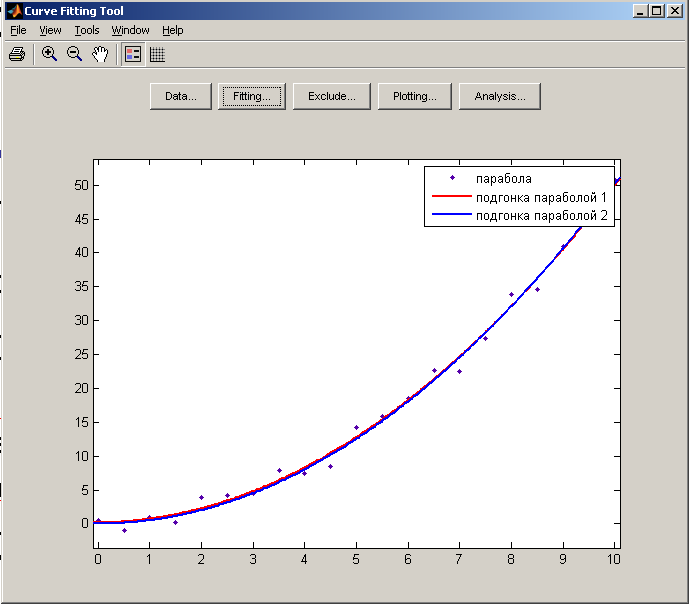
Task: Click the red line sample in legend
Action: pyautogui.click(x=452, y=196)
